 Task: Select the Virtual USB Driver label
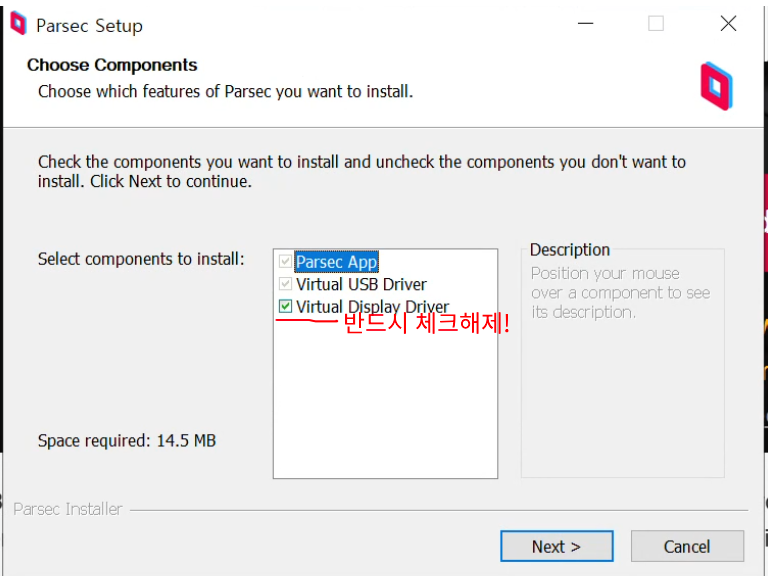pyautogui.click(x=361, y=284)
